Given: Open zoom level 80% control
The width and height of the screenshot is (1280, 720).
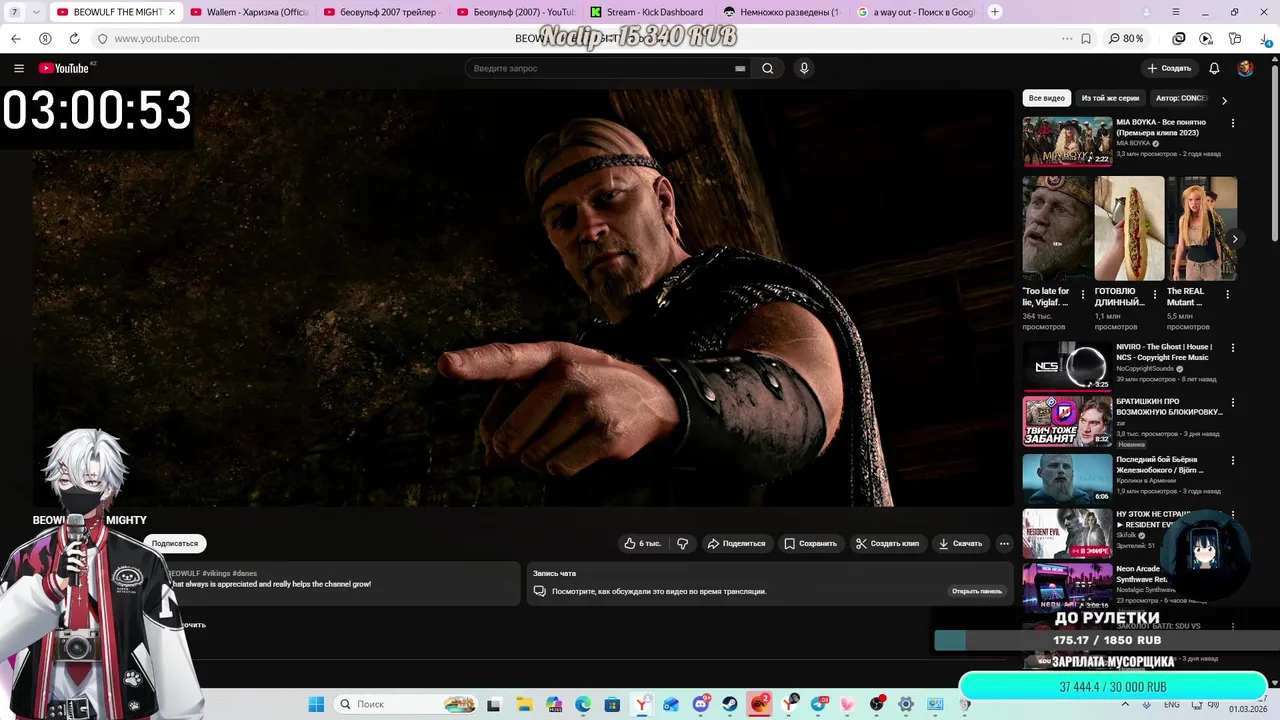Looking at the screenshot, I should click(1126, 38).
